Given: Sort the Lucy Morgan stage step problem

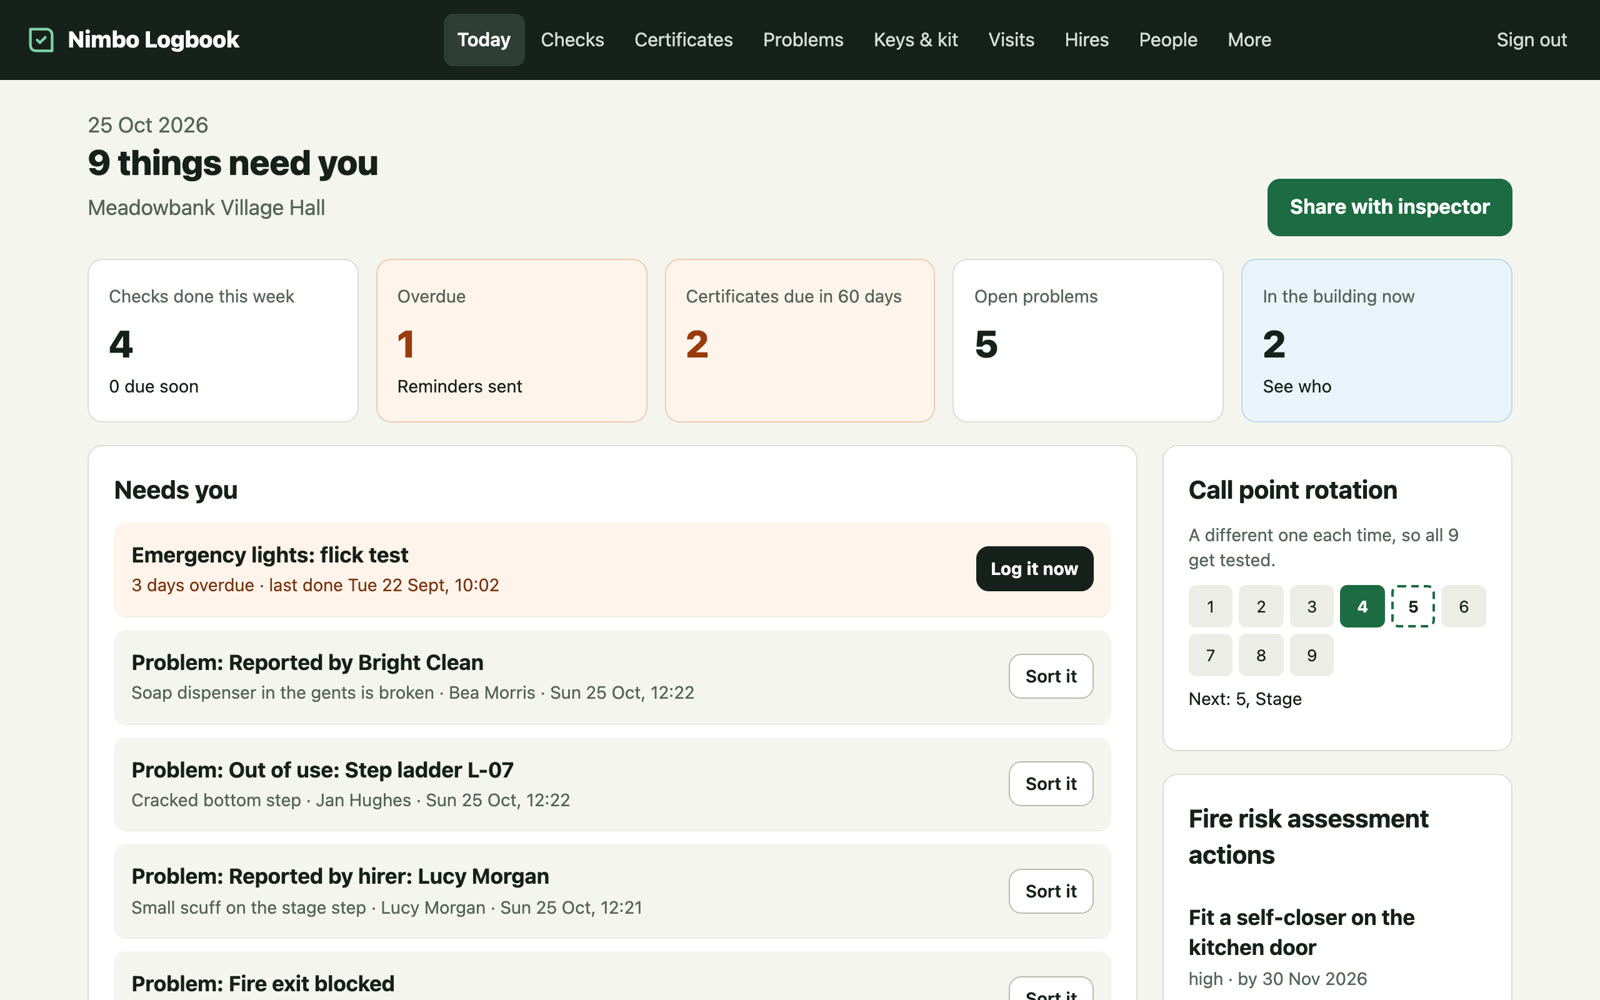Looking at the screenshot, I should coord(1051,891).
